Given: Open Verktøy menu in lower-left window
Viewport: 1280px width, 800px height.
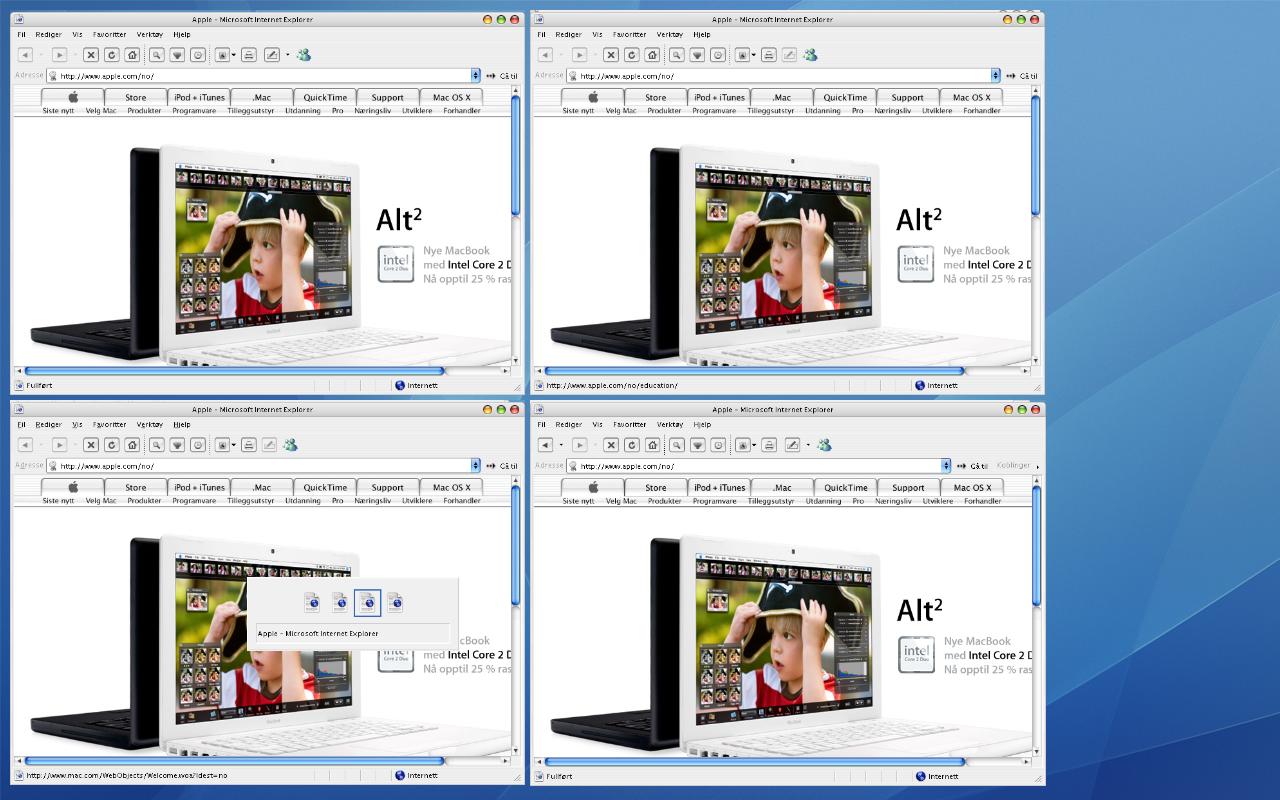Looking at the screenshot, I should 149,424.
